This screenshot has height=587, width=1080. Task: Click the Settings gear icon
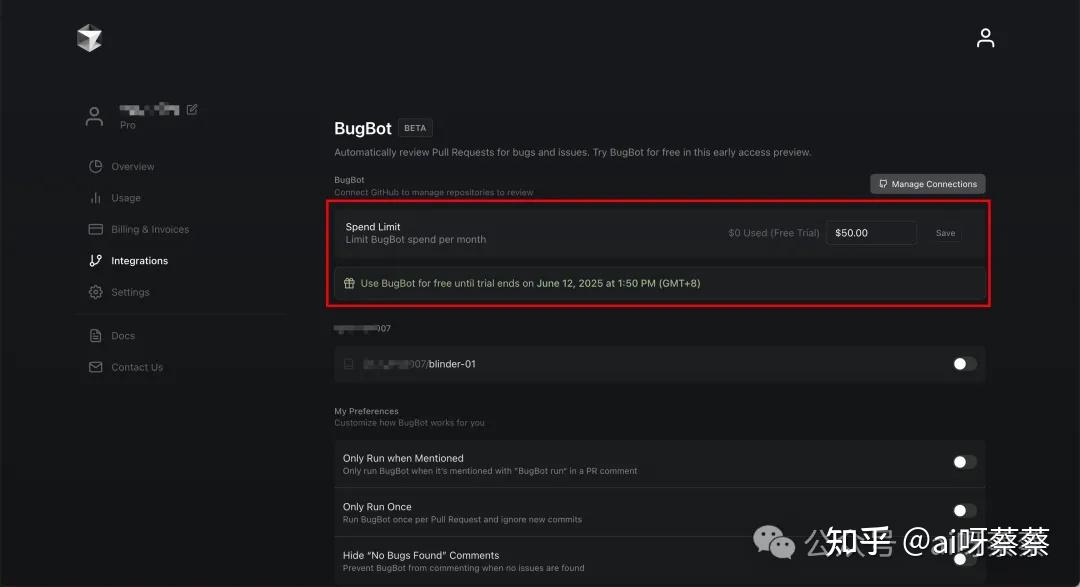(x=96, y=292)
